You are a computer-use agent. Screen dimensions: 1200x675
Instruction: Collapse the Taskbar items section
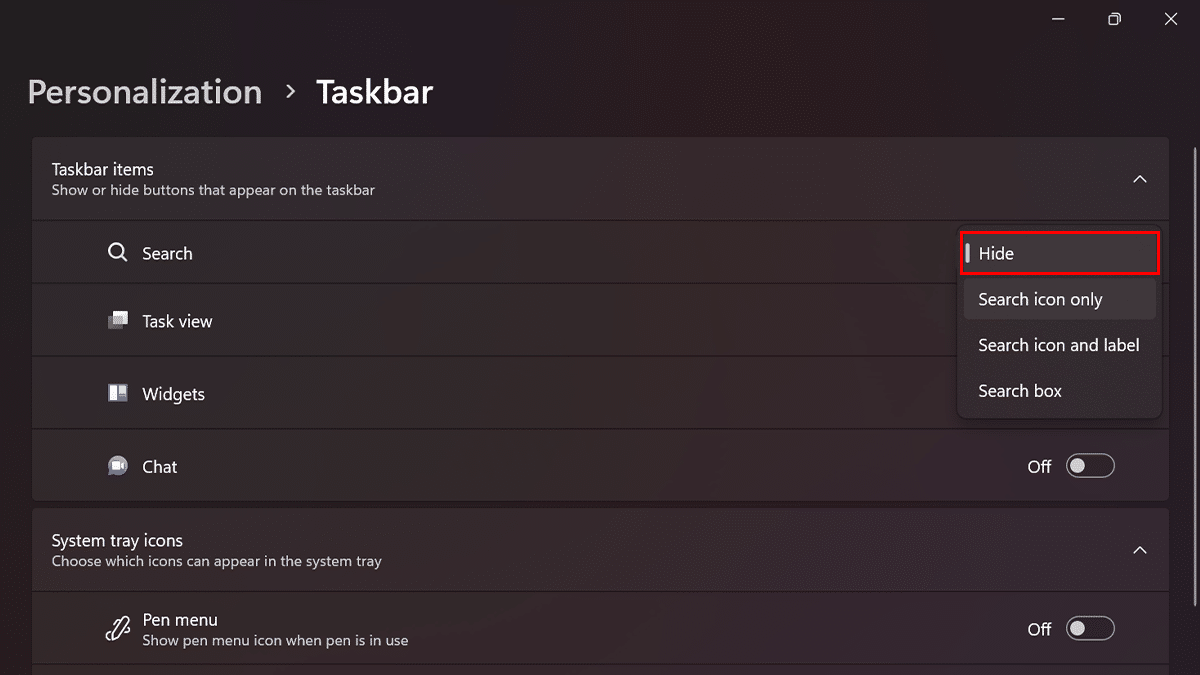[1139, 179]
